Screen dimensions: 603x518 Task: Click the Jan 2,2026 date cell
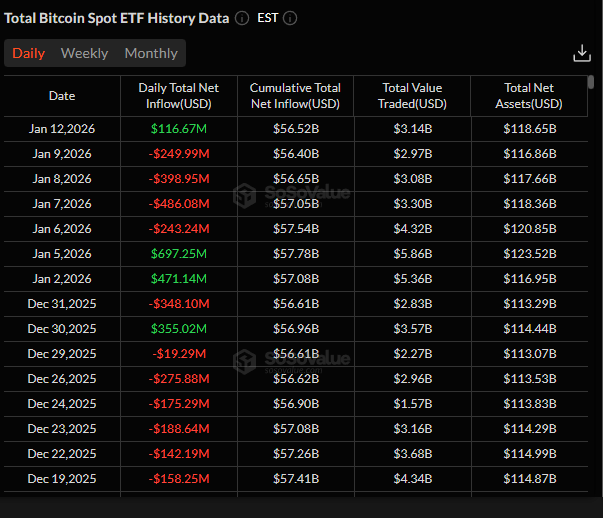[x=62, y=279]
